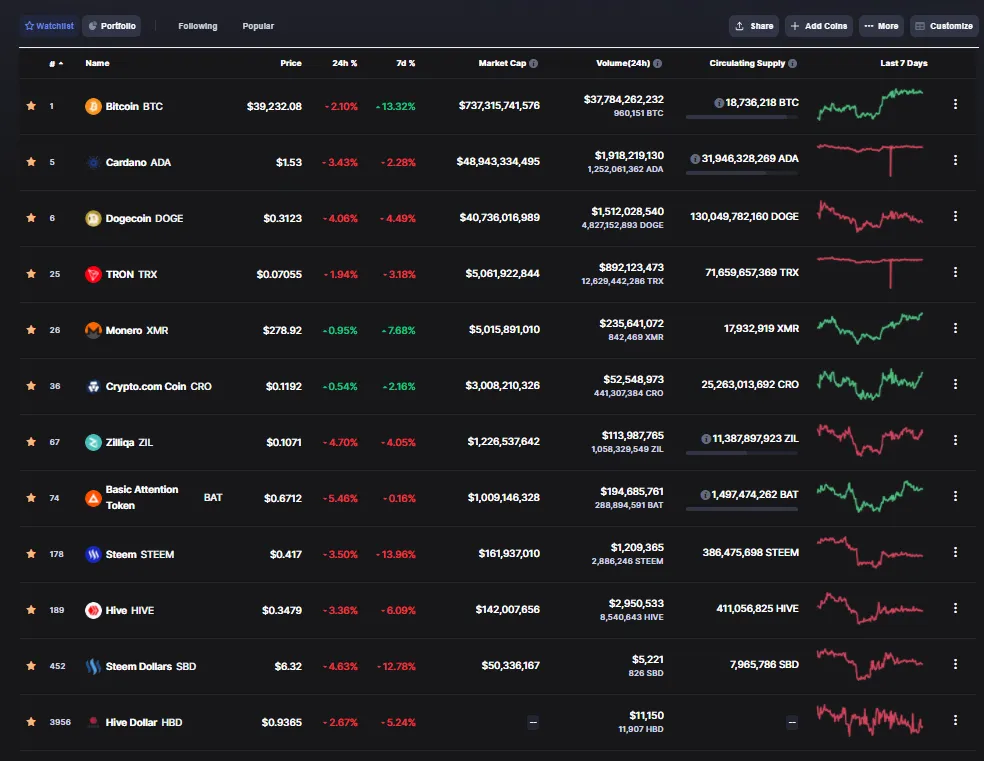Click info icon beside Cardano supply
The height and width of the screenshot is (761, 984).
coord(695,159)
